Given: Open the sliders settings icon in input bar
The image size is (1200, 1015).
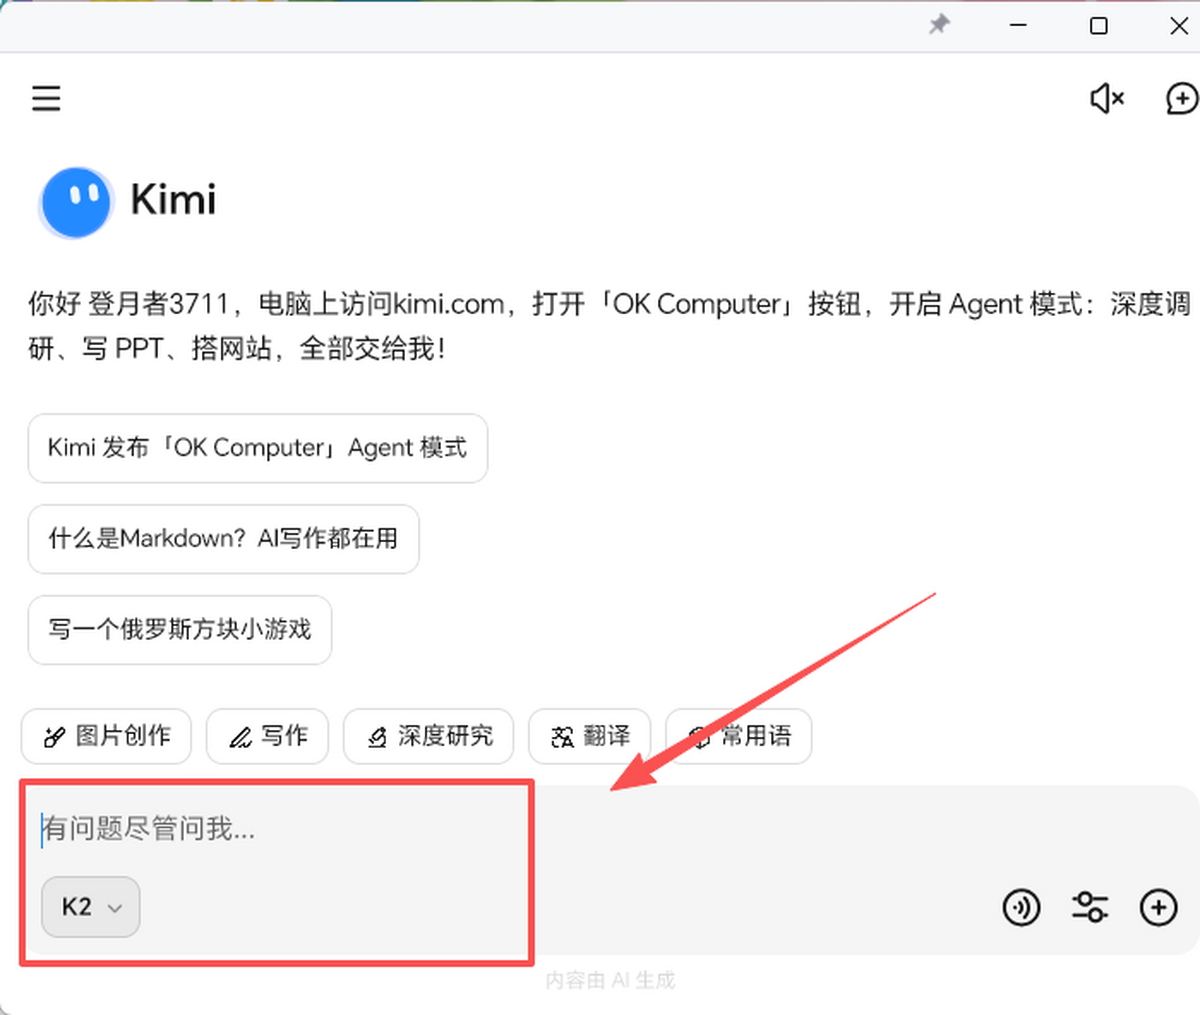Looking at the screenshot, I should (1090, 908).
